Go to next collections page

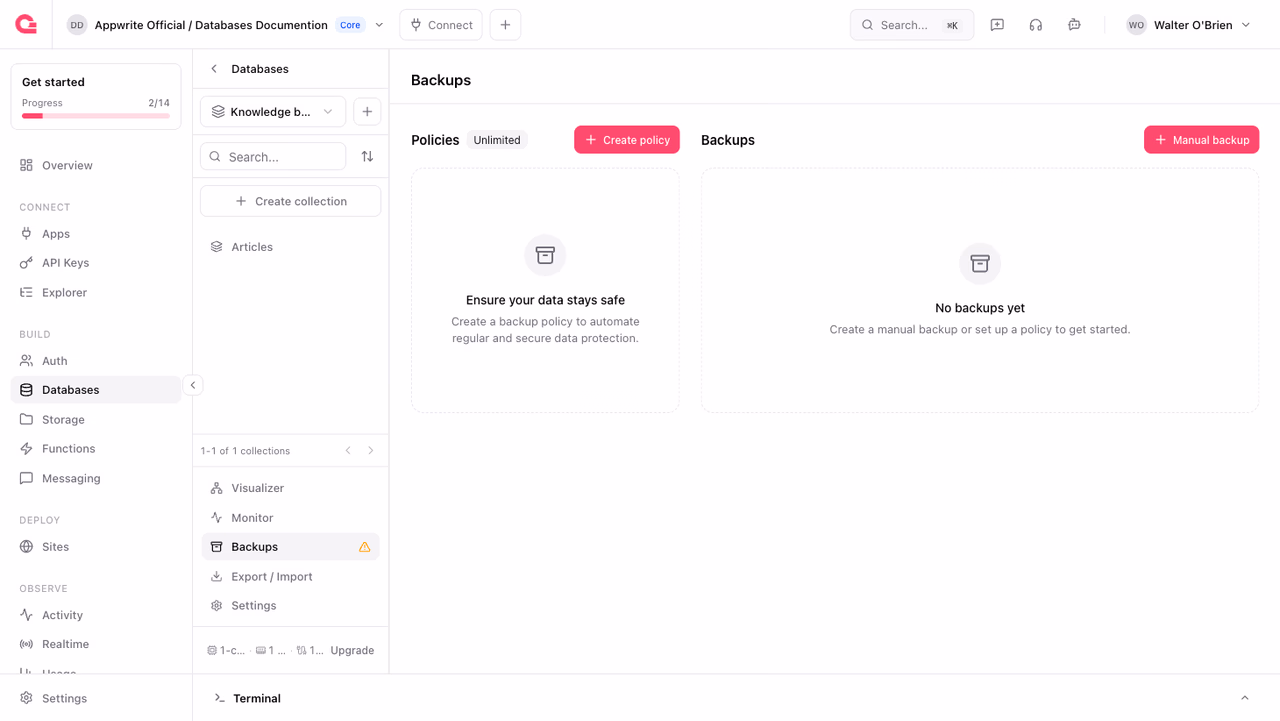[x=371, y=451]
